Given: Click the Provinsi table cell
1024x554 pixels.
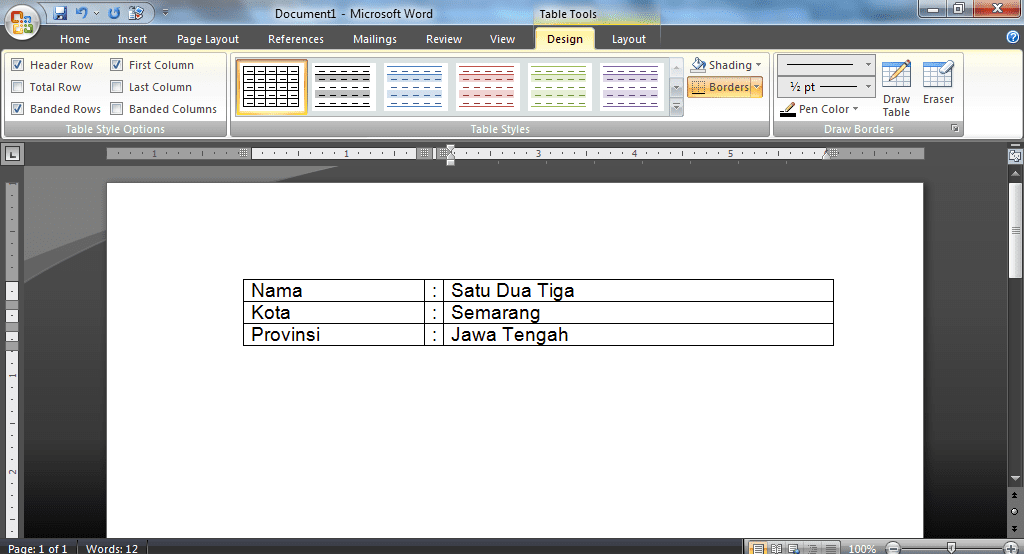Looking at the screenshot, I should pos(334,334).
